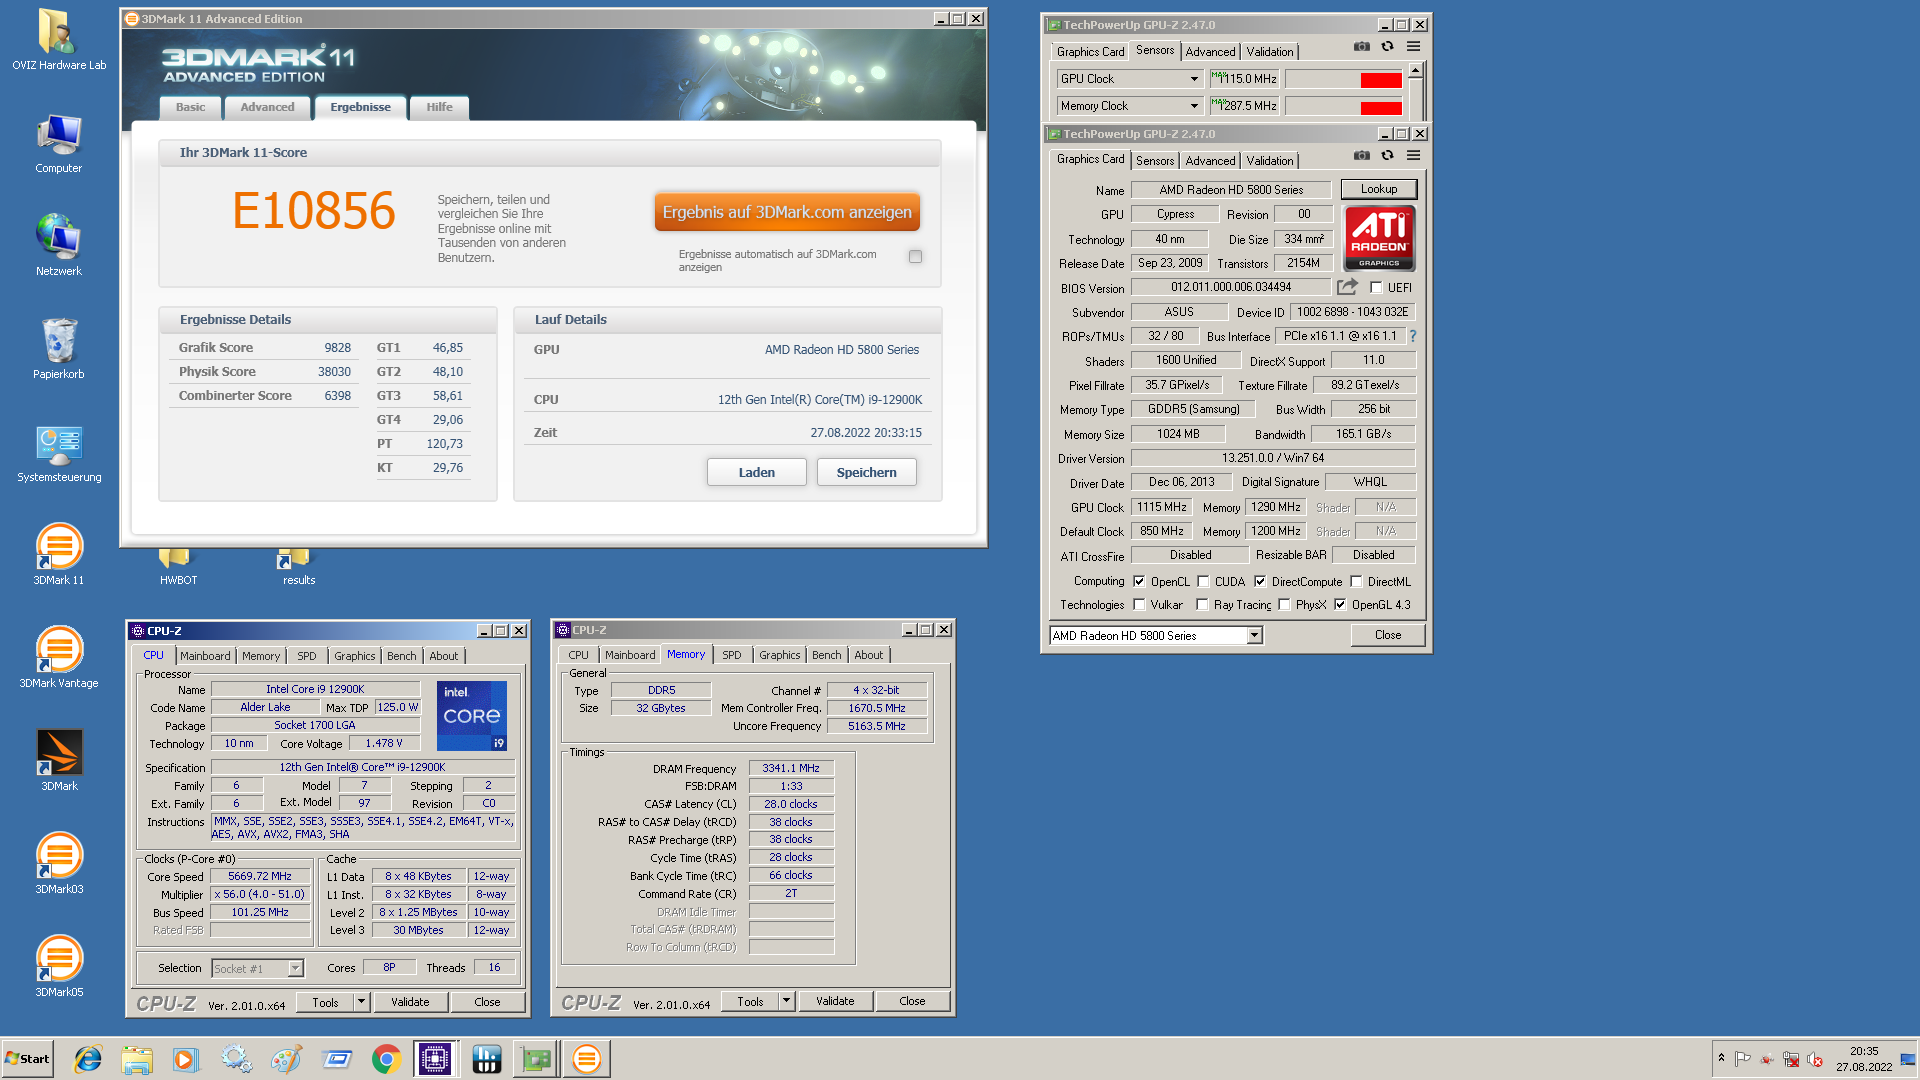The image size is (1920, 1080).
Task: Open the Computer desktop icon
Action: click(x=59, y=143)
